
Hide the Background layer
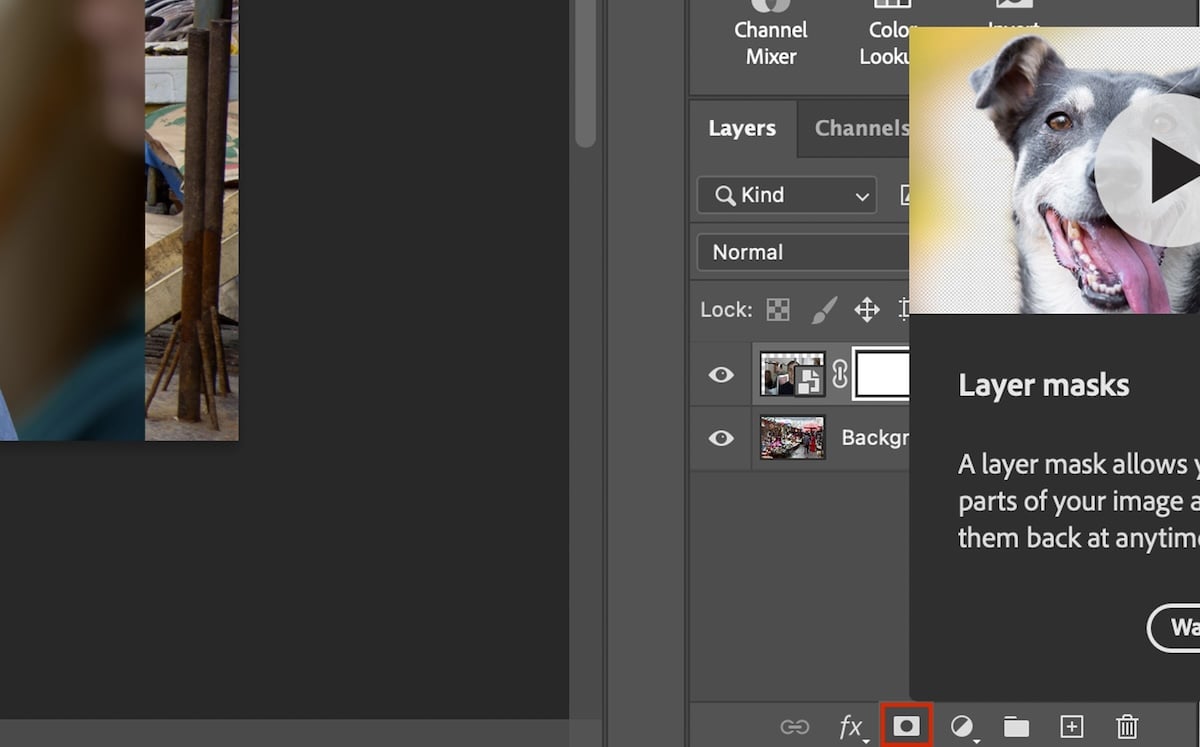(720, 437)
